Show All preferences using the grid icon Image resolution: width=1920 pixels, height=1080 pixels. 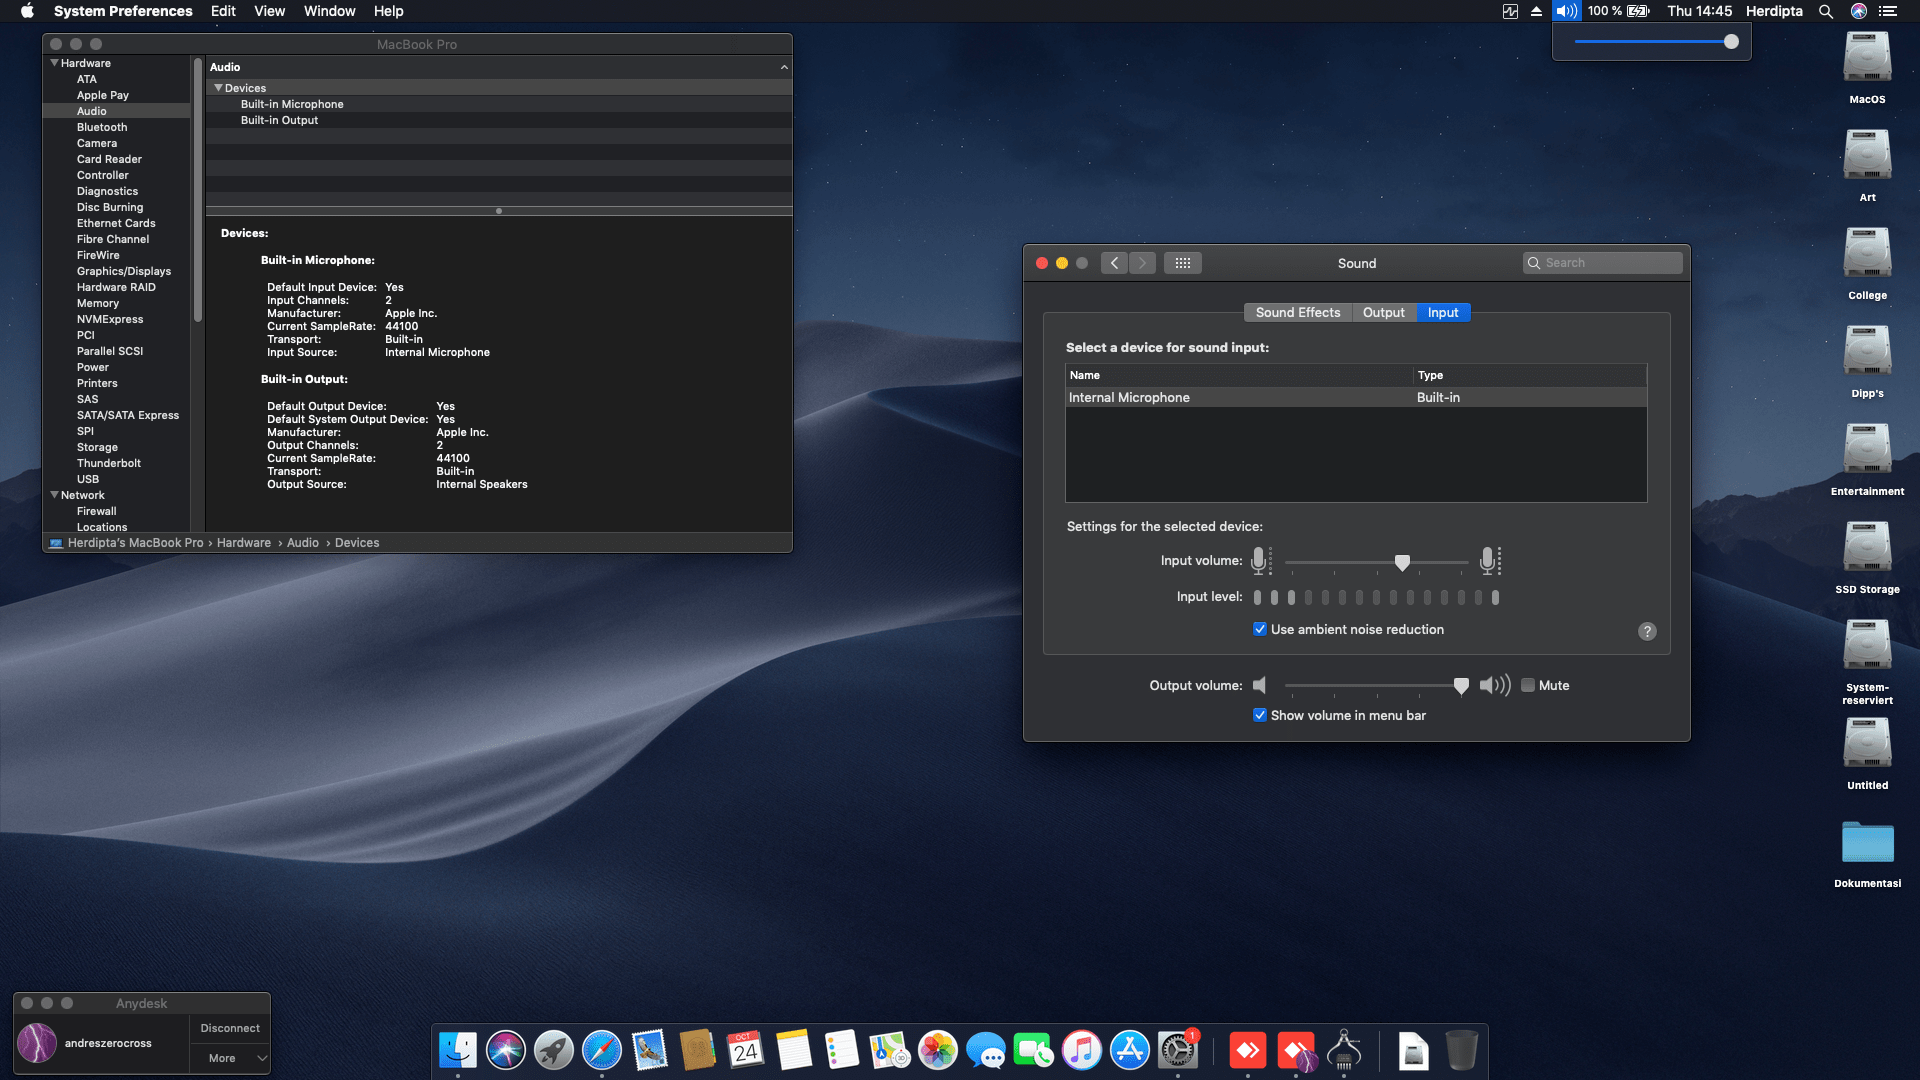[1183, 262]
